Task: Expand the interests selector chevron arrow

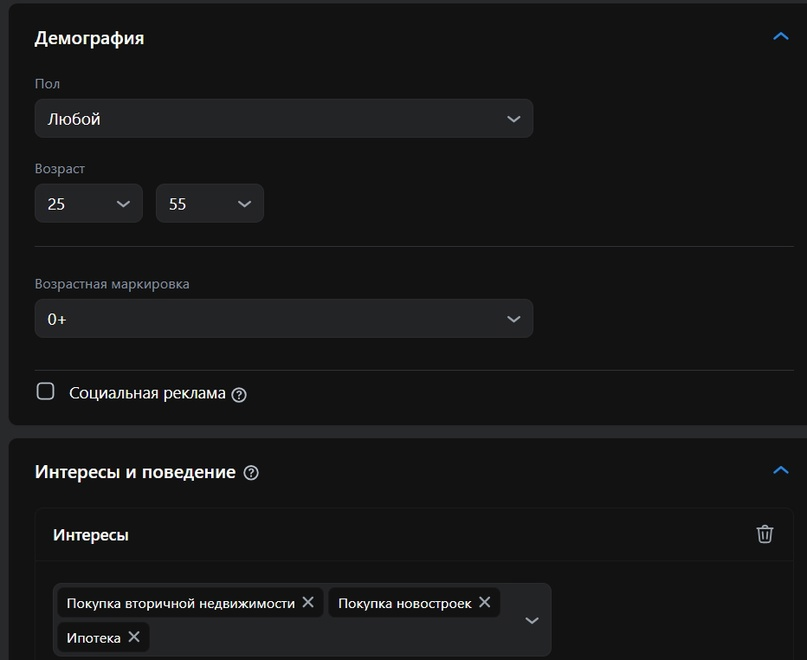Action: [x=532, y=620]
